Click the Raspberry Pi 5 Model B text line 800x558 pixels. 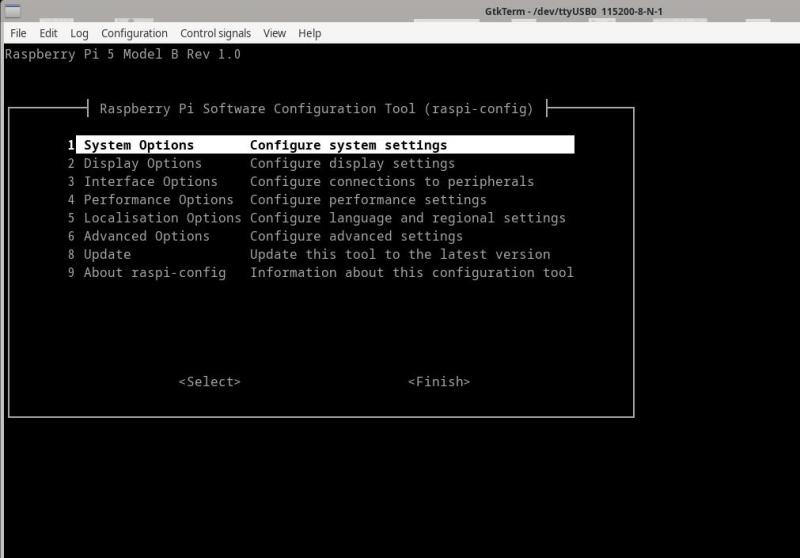tap(123, 54)
